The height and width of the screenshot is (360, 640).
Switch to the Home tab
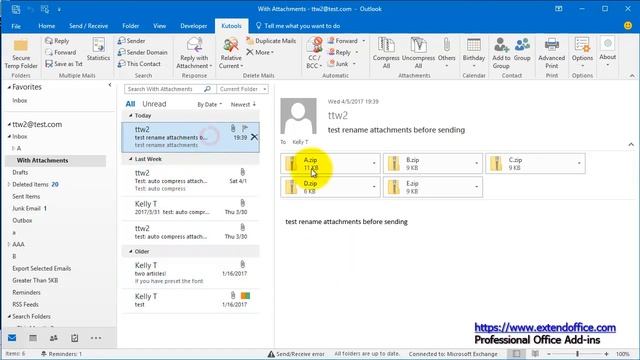pos(47,26)
